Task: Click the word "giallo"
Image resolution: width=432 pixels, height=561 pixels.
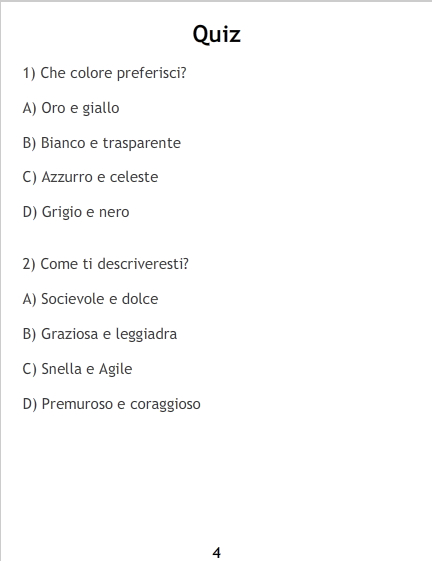Action: click(101, 108)
